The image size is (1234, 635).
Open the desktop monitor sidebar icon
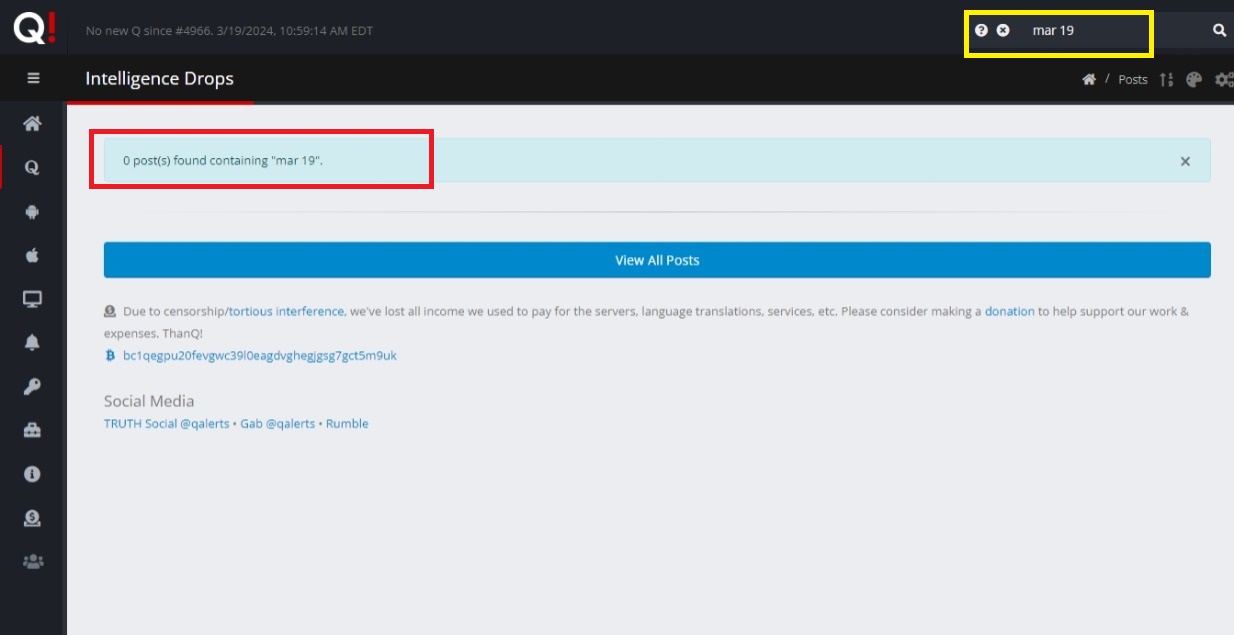(32, 299)
